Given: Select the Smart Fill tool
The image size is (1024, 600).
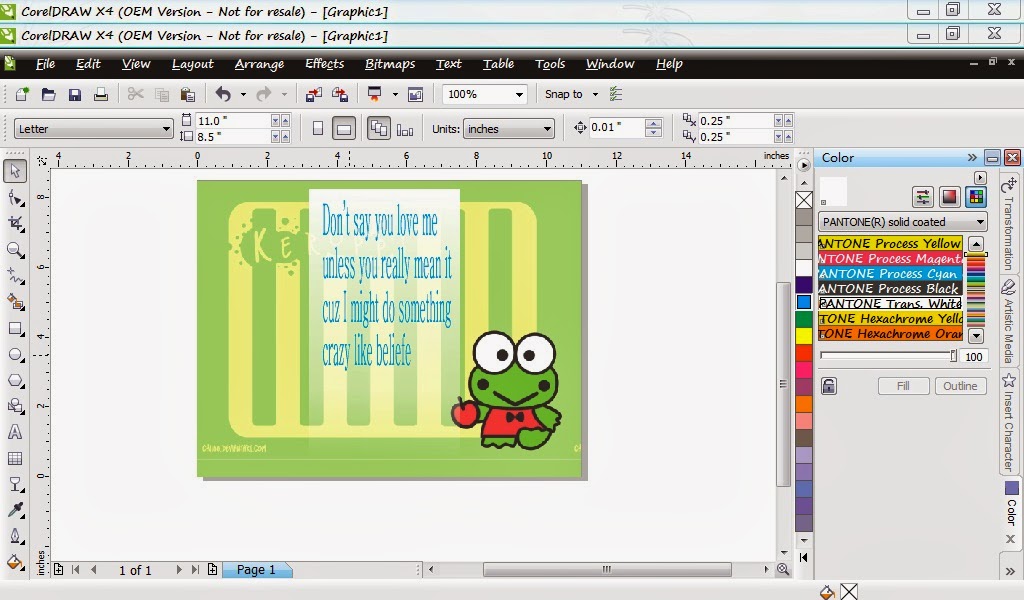Looking at the screenshot, I should click(x=15, y=302).
